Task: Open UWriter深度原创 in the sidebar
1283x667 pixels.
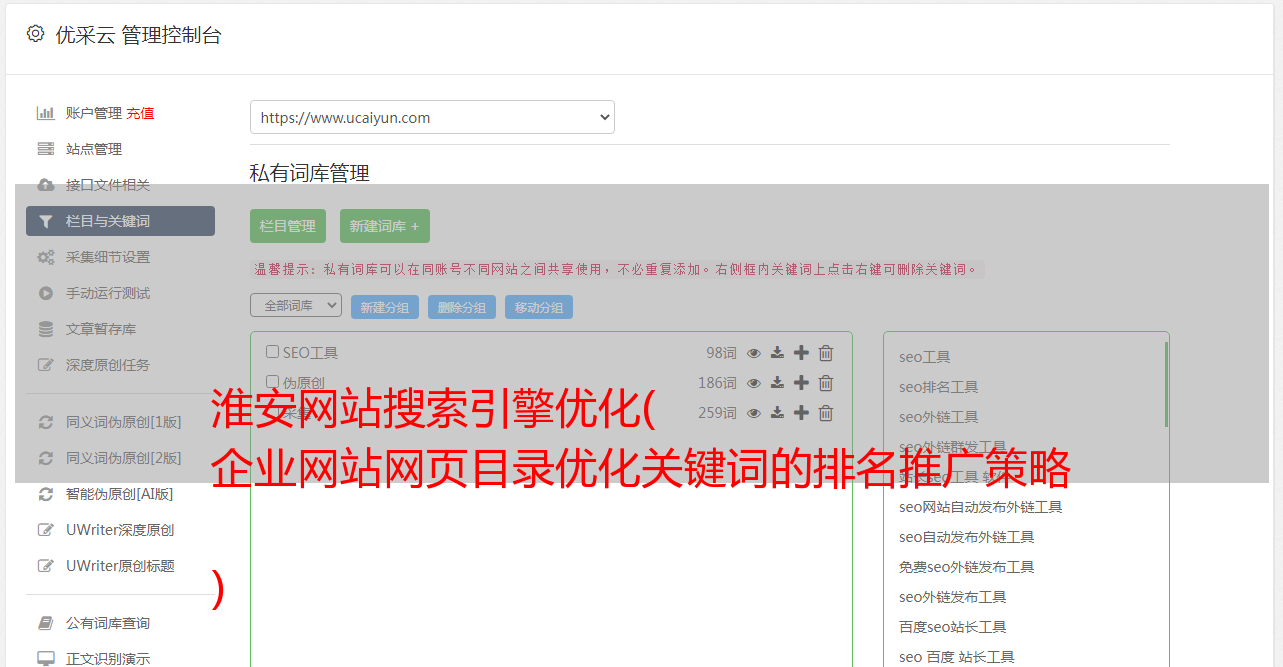Action: (120, 530)
